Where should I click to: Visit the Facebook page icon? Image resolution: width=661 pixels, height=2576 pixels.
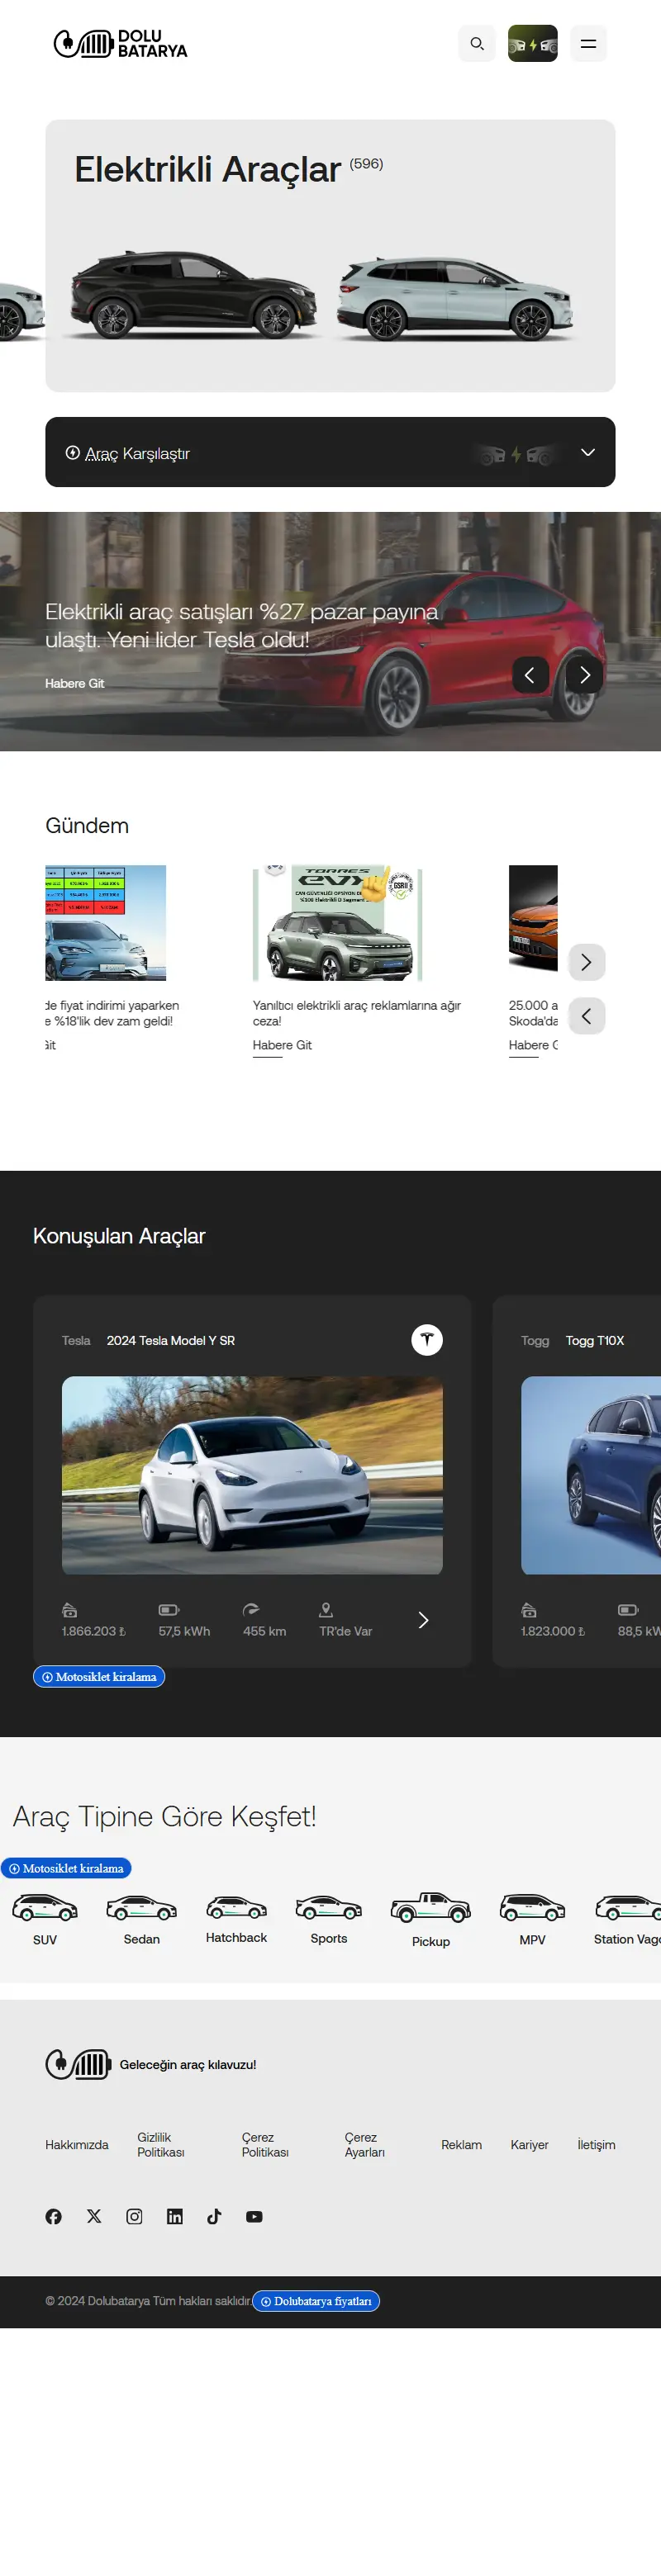pyautogui.click(x=54, y=2217)
